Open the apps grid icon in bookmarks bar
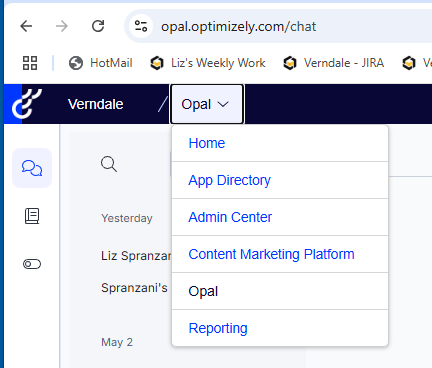 30,63
